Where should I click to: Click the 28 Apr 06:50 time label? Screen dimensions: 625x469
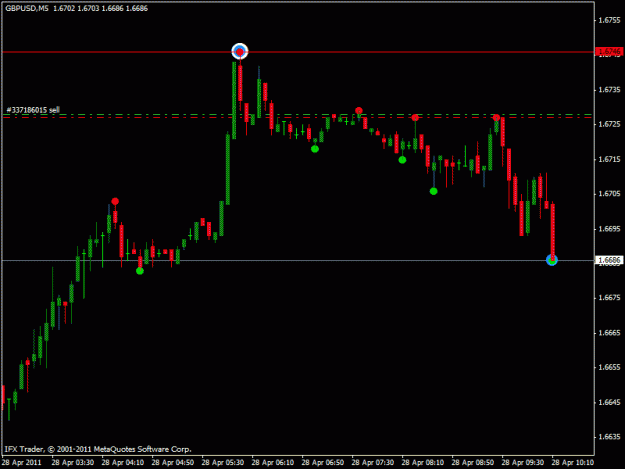[323, 463]
